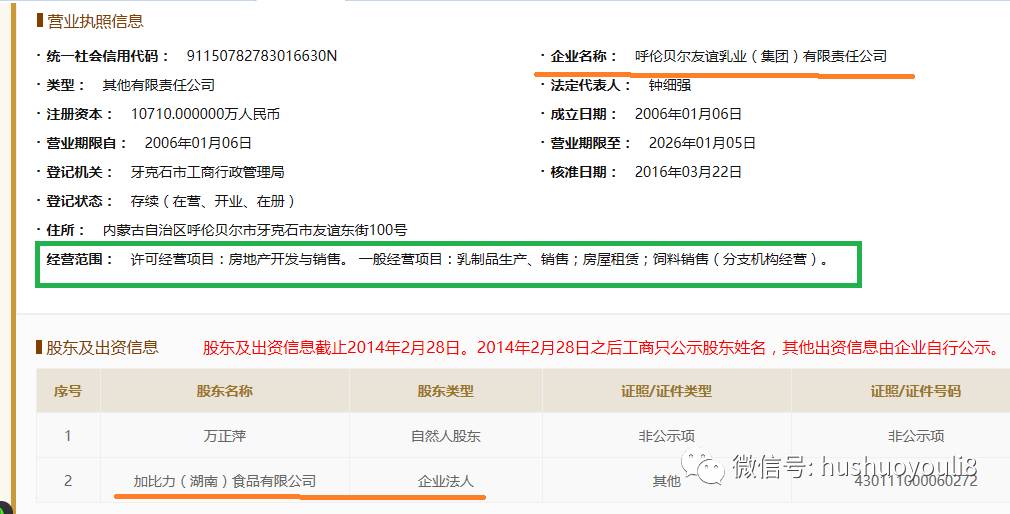Click end date 2026年01月05日

pos(702,143)
